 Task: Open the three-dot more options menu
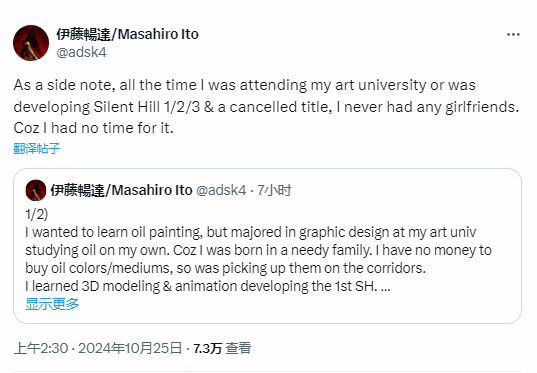tap(513, 35)
